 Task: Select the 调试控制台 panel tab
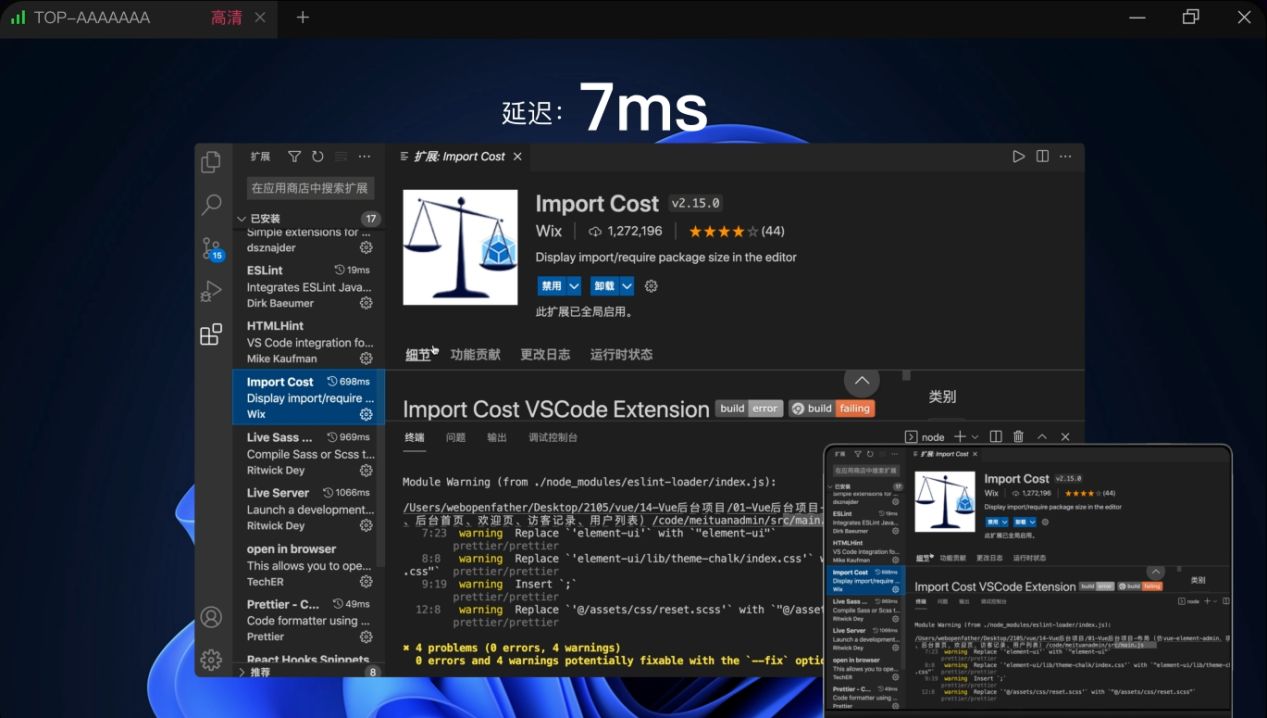click(x=553, y=437)
